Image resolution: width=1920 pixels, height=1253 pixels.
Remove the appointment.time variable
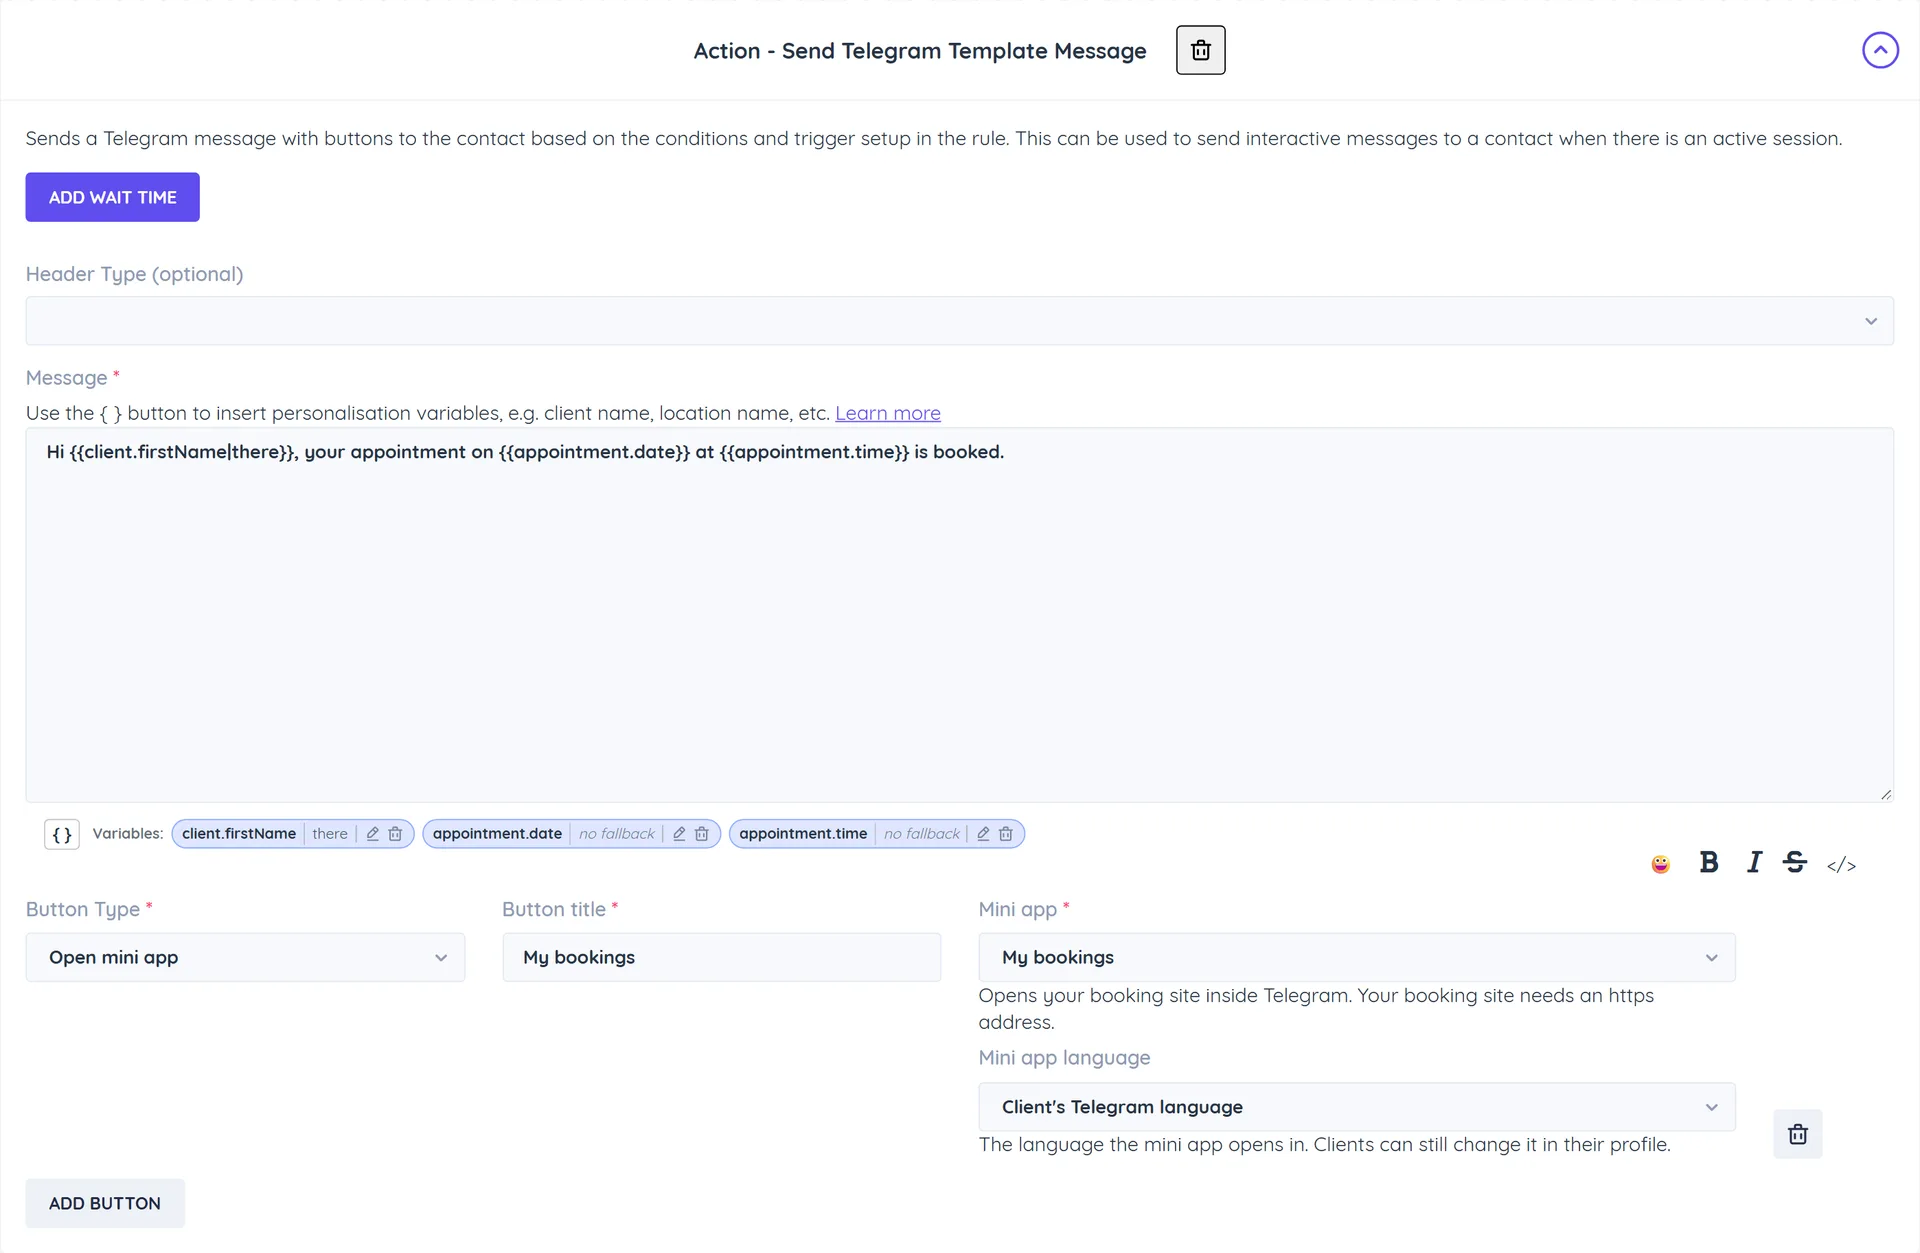[x=1006, y=834]
